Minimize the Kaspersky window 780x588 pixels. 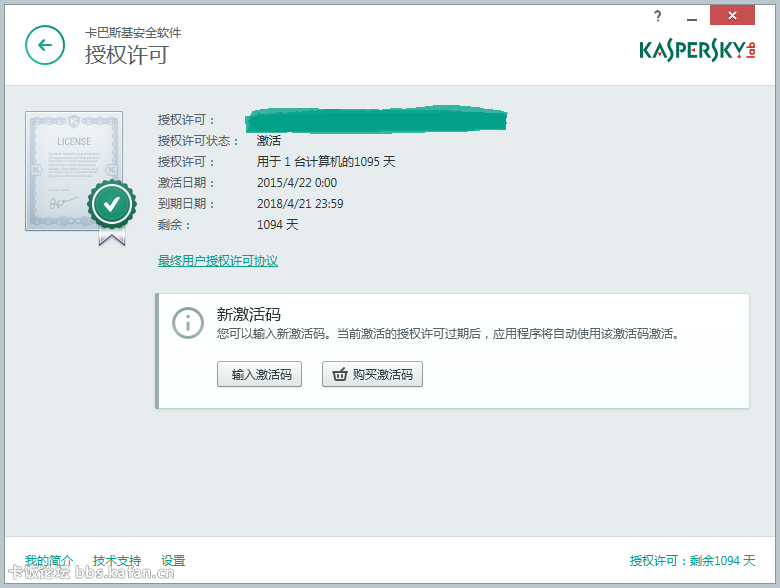691,17
